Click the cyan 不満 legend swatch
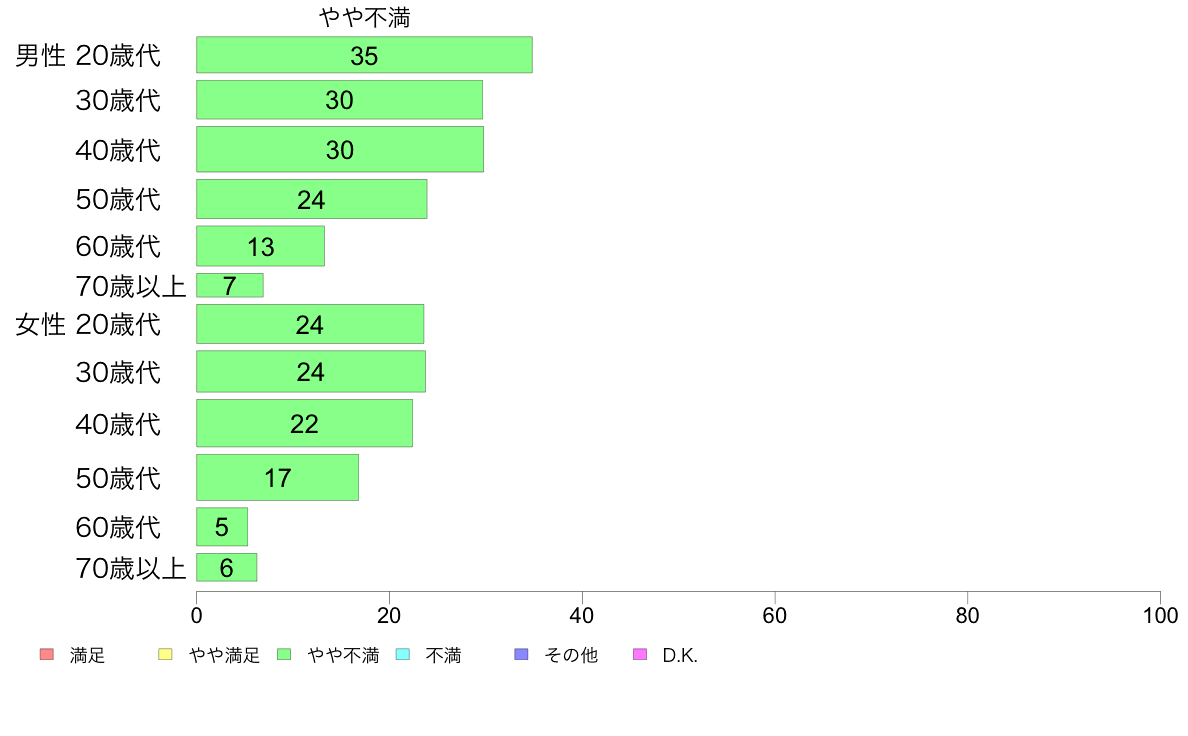This screenshot has width=1188, height=736. (x=403, y=654)
